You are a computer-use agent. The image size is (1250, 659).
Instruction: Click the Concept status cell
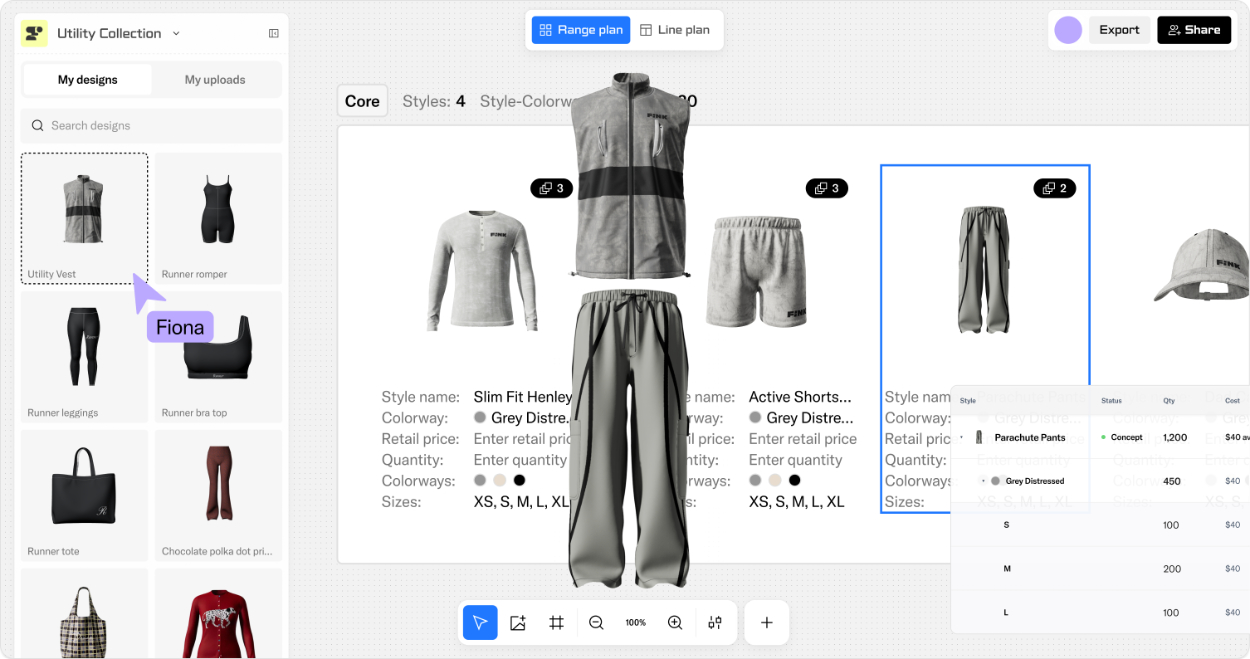point(1122,437)
